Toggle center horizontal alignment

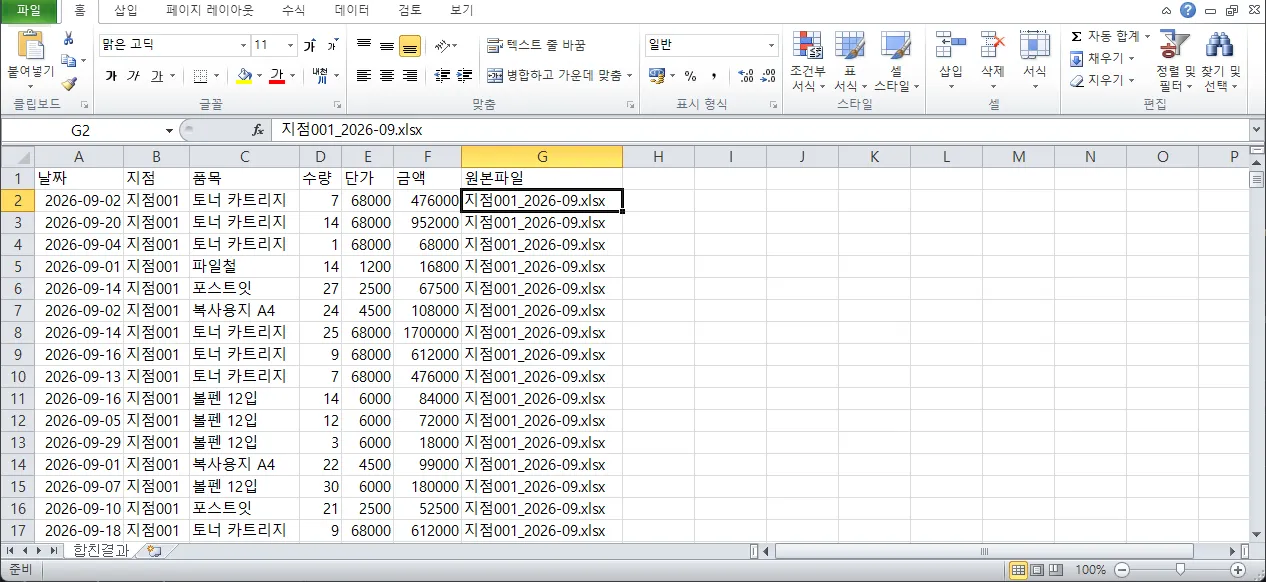point(387,76)
